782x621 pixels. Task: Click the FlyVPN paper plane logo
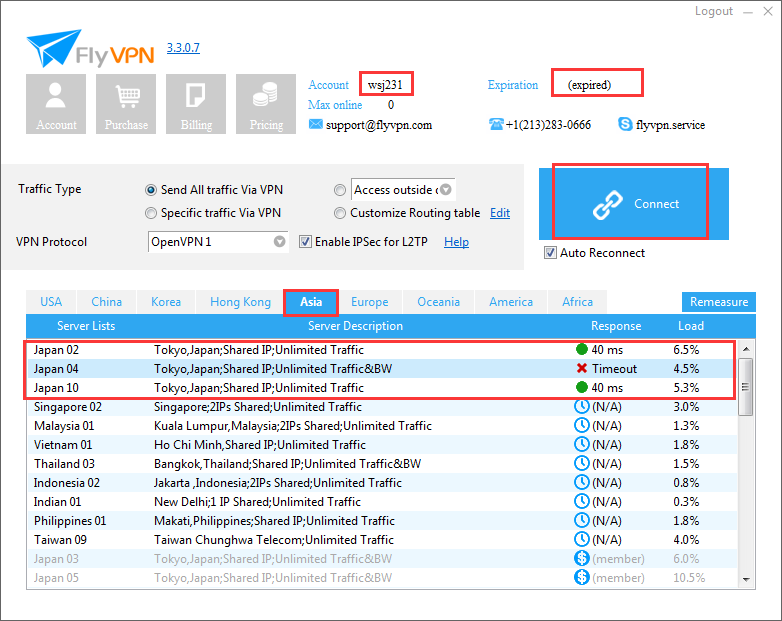pos(54,48)
